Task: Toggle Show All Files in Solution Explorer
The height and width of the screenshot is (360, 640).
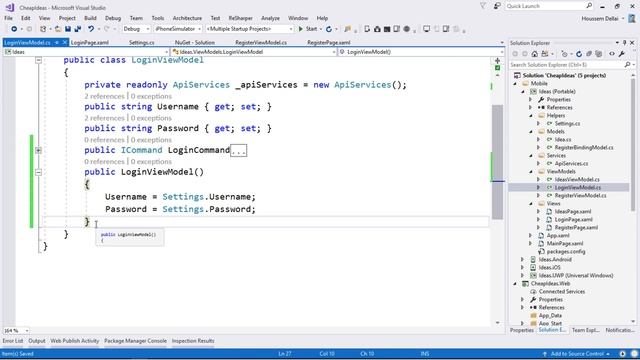Action: click(x=599, y=54)
